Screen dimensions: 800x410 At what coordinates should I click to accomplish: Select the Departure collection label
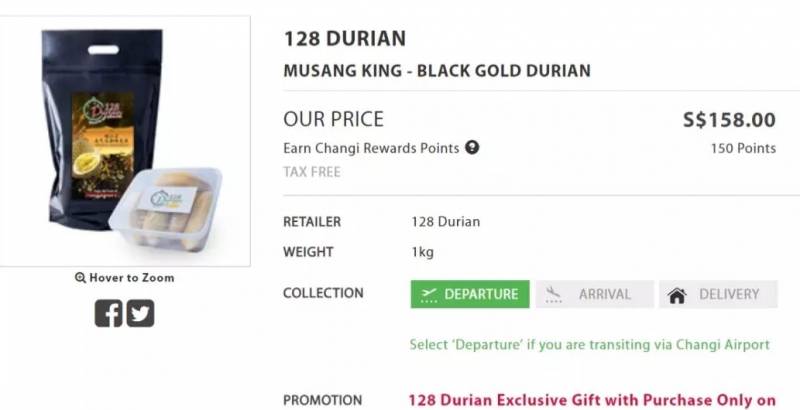coord(481,294)
